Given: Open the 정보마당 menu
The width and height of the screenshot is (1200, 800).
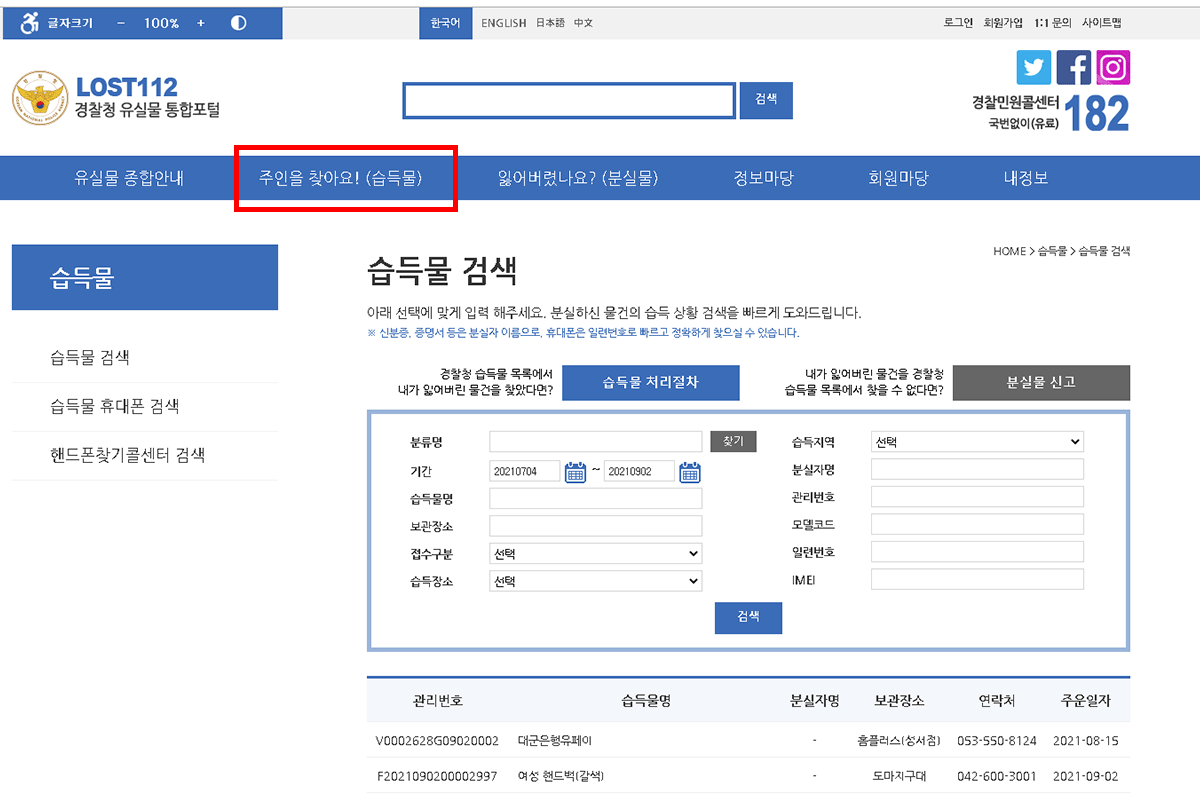Looking at the screenshot, I should coord(763,179).
